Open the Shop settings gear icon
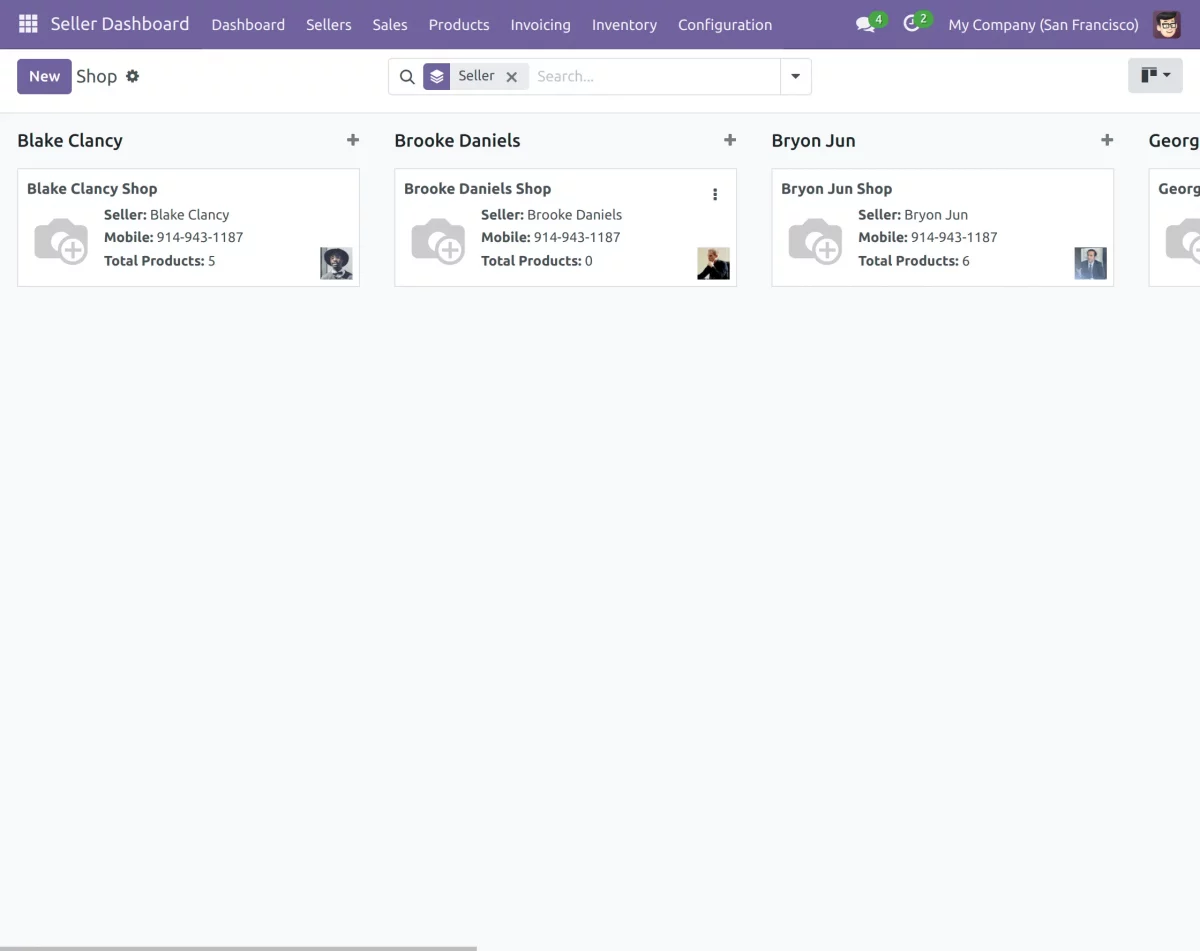This screenshot has width=1200, height=951. click(132, 76)
